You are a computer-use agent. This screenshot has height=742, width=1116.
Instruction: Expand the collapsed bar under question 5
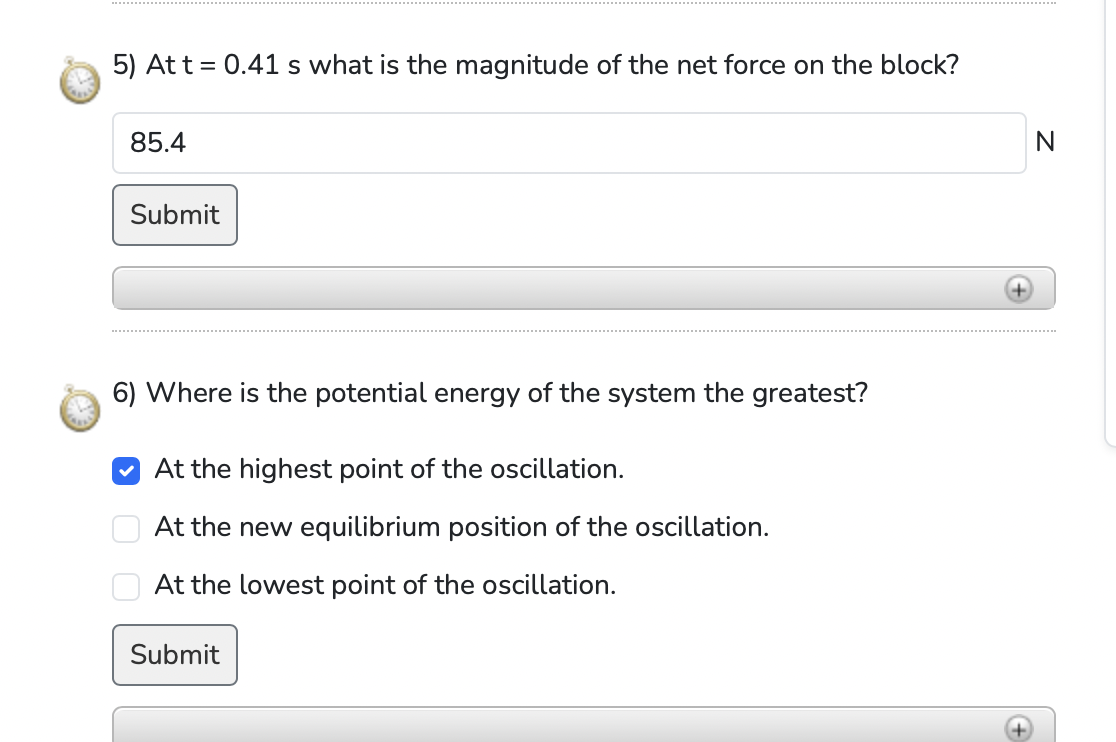click(584, 288)
